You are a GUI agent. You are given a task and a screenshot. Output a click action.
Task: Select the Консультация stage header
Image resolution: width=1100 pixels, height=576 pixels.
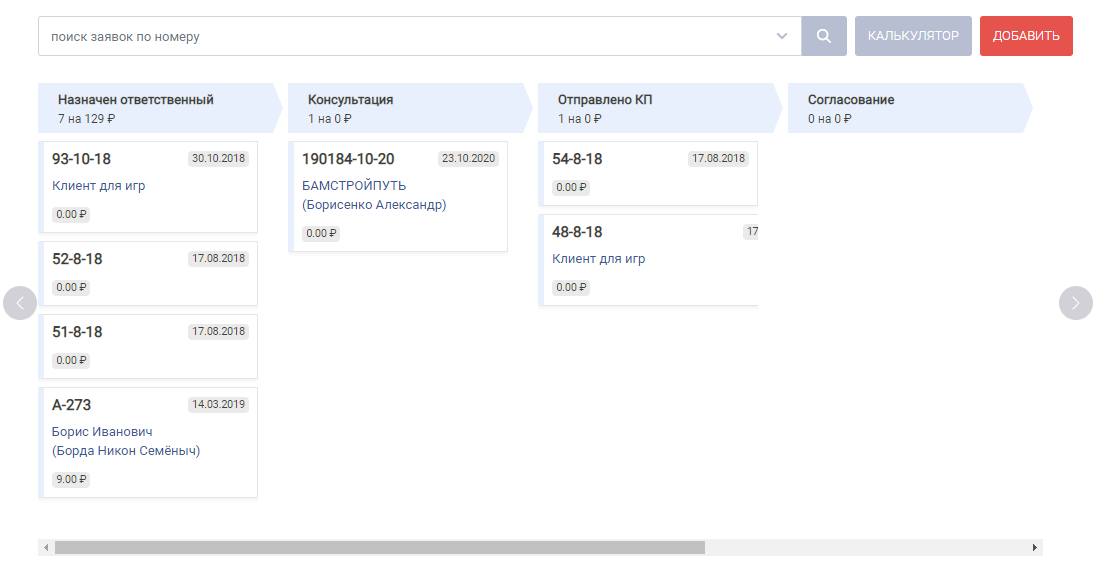click(410, 108)
